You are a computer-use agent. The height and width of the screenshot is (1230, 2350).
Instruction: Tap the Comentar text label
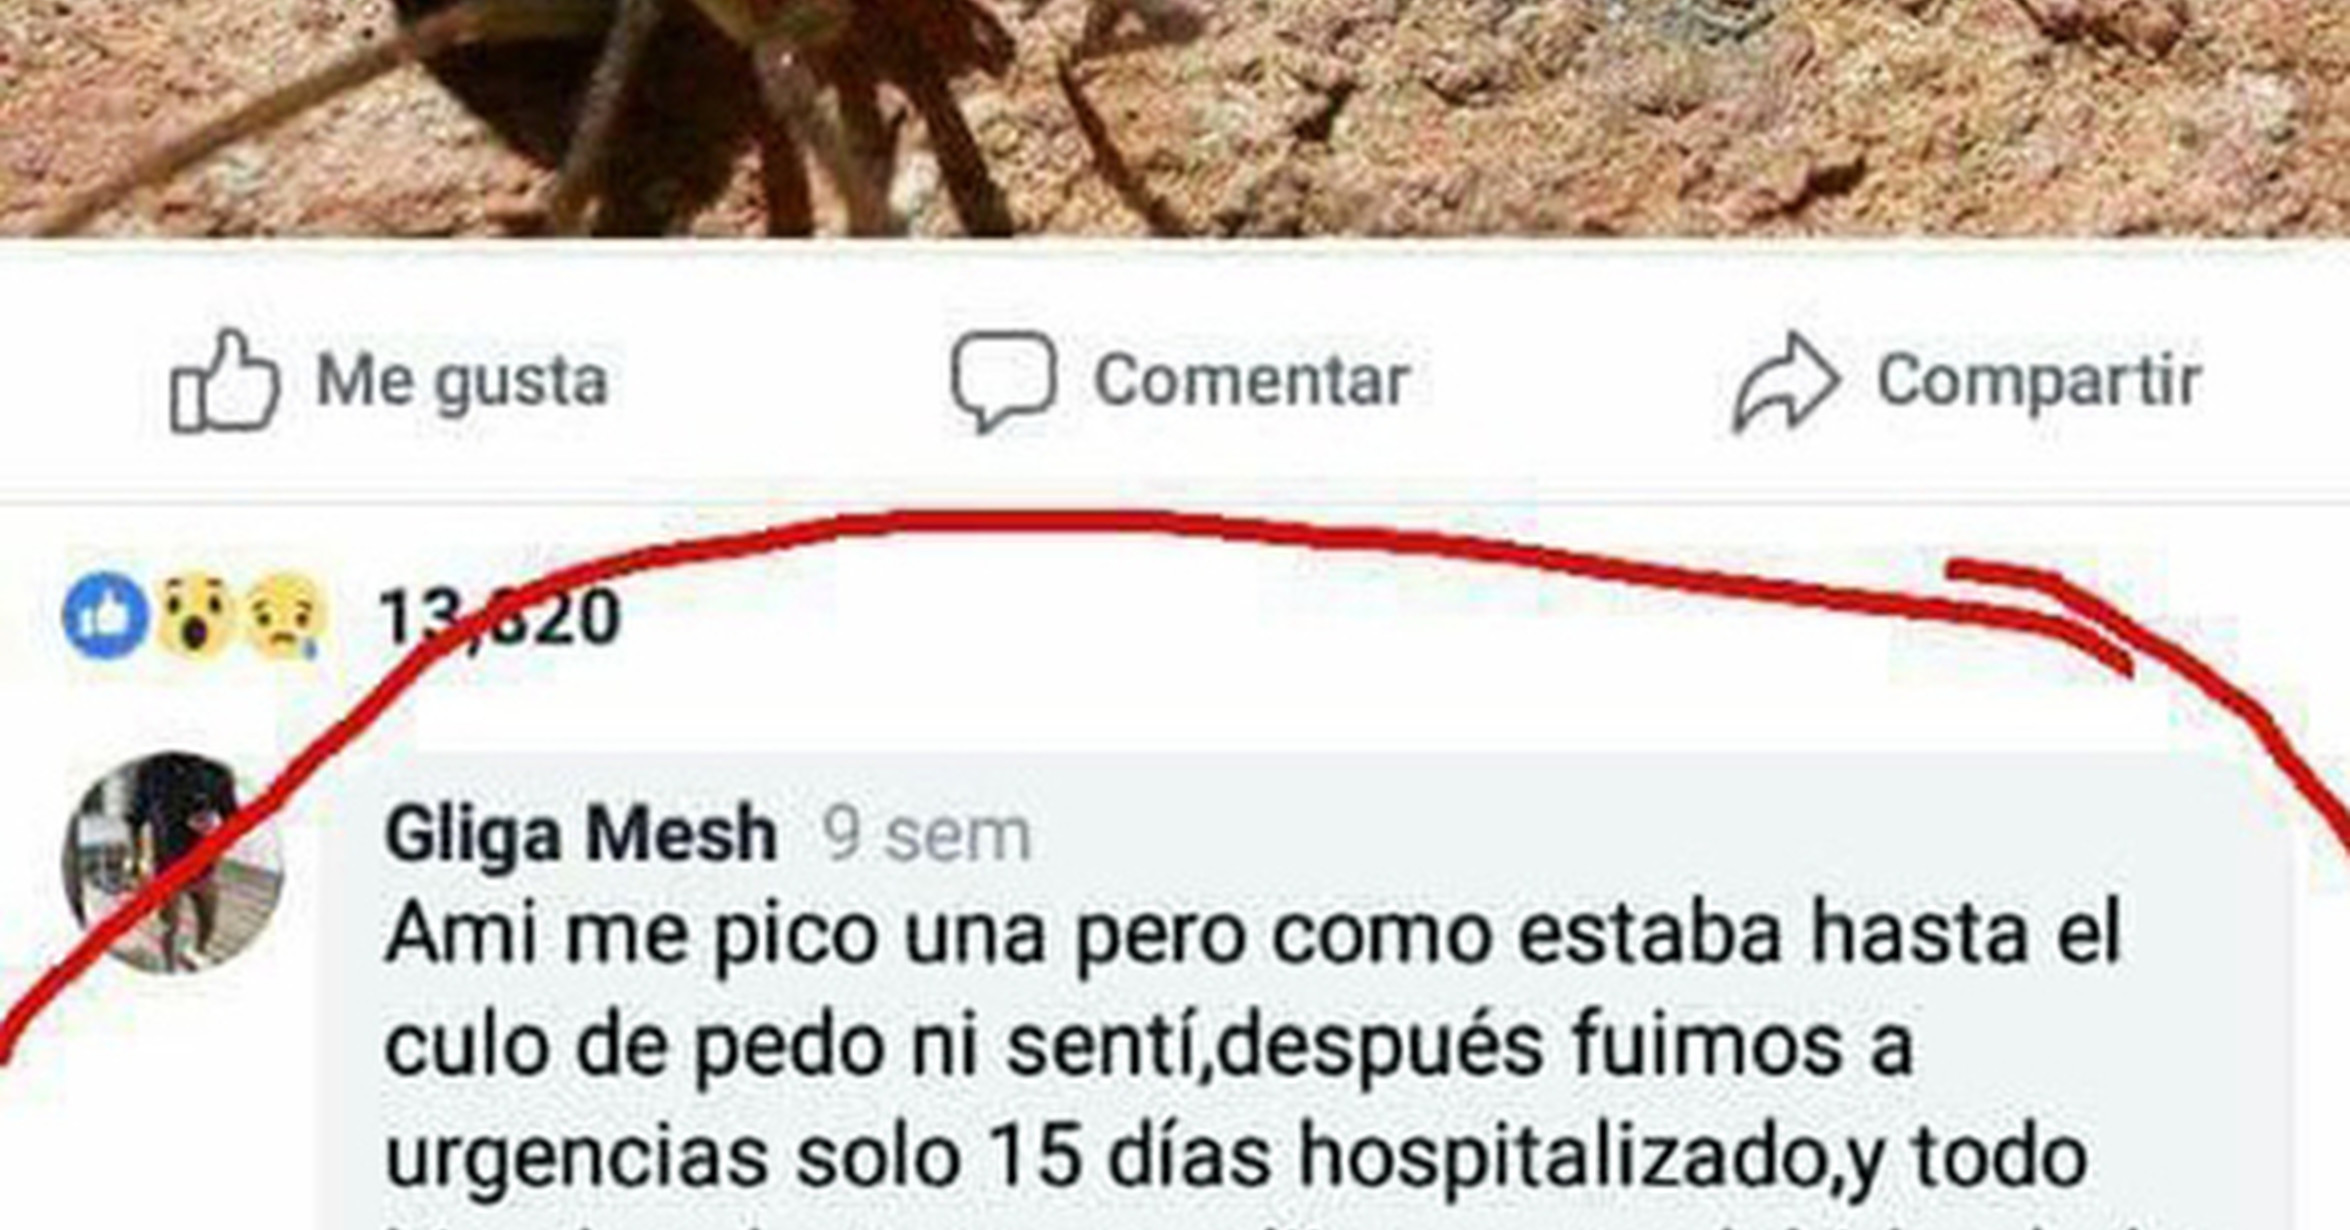pos(1251,381)
